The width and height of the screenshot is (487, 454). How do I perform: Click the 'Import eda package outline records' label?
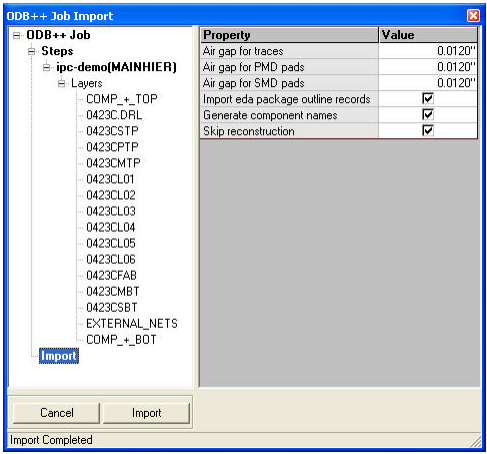[287, 99]
